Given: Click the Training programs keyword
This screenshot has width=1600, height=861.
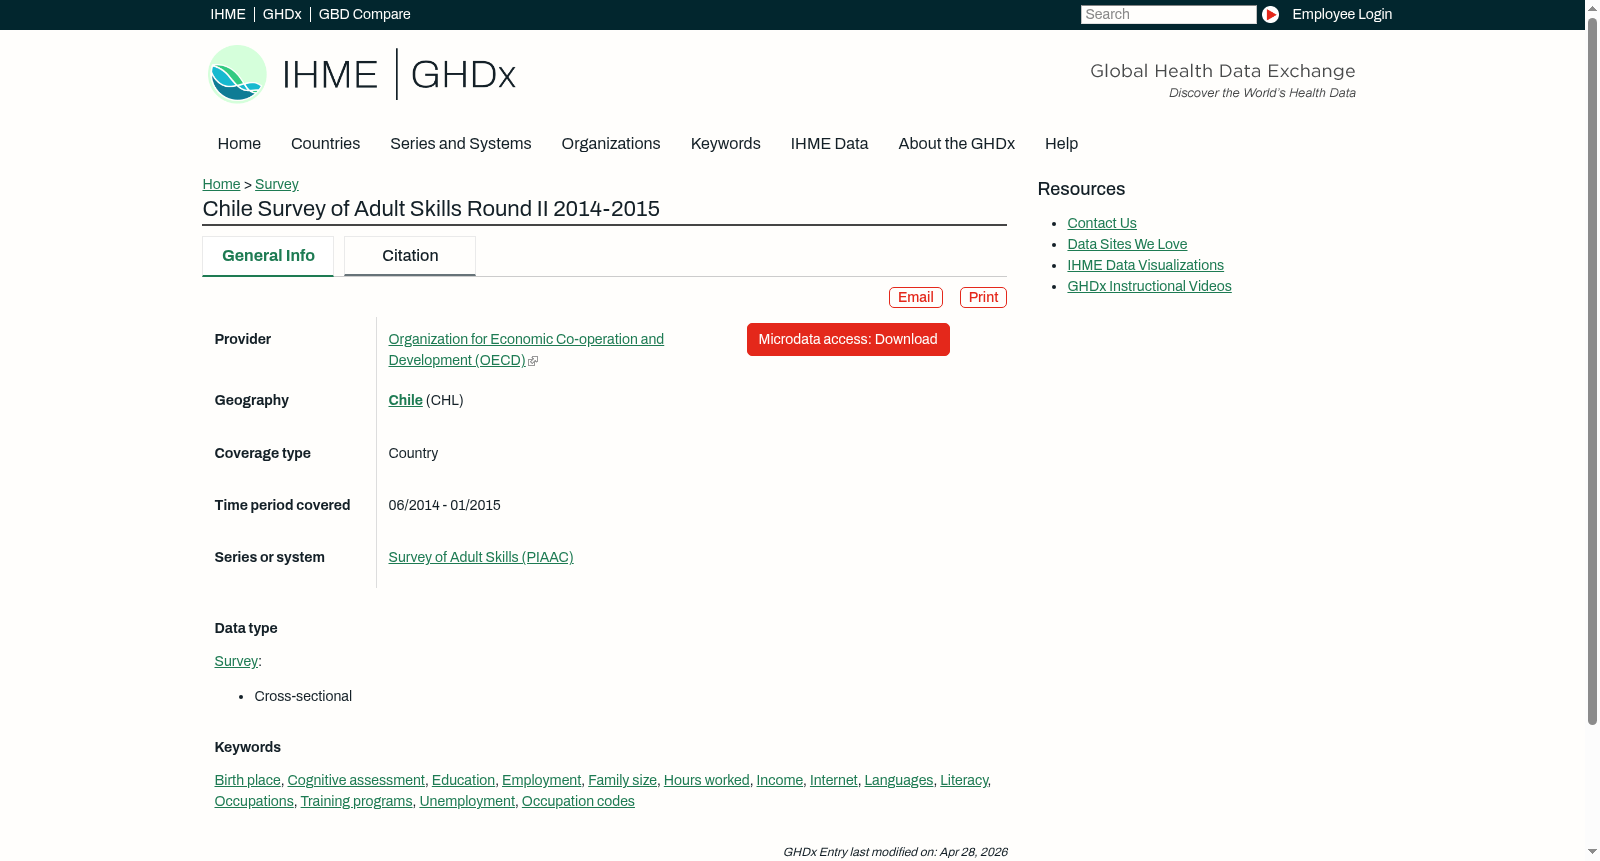Looking at the screenshot, I should tap(357, 801).
